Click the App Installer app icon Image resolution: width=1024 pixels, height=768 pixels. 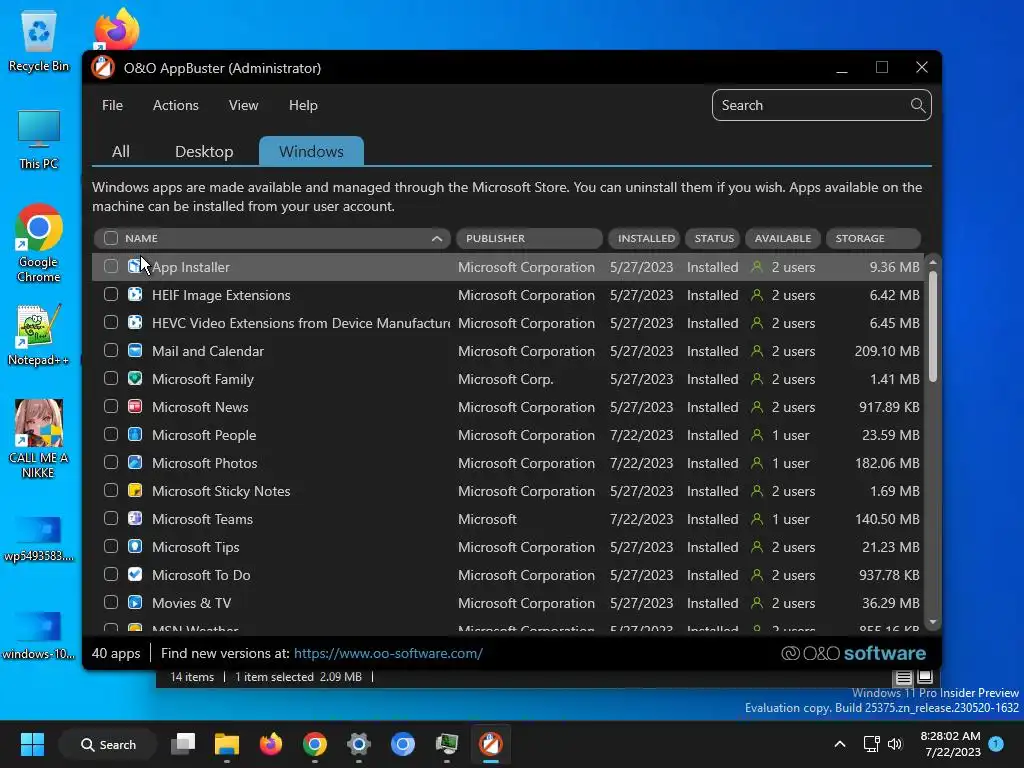coord(135,266)
